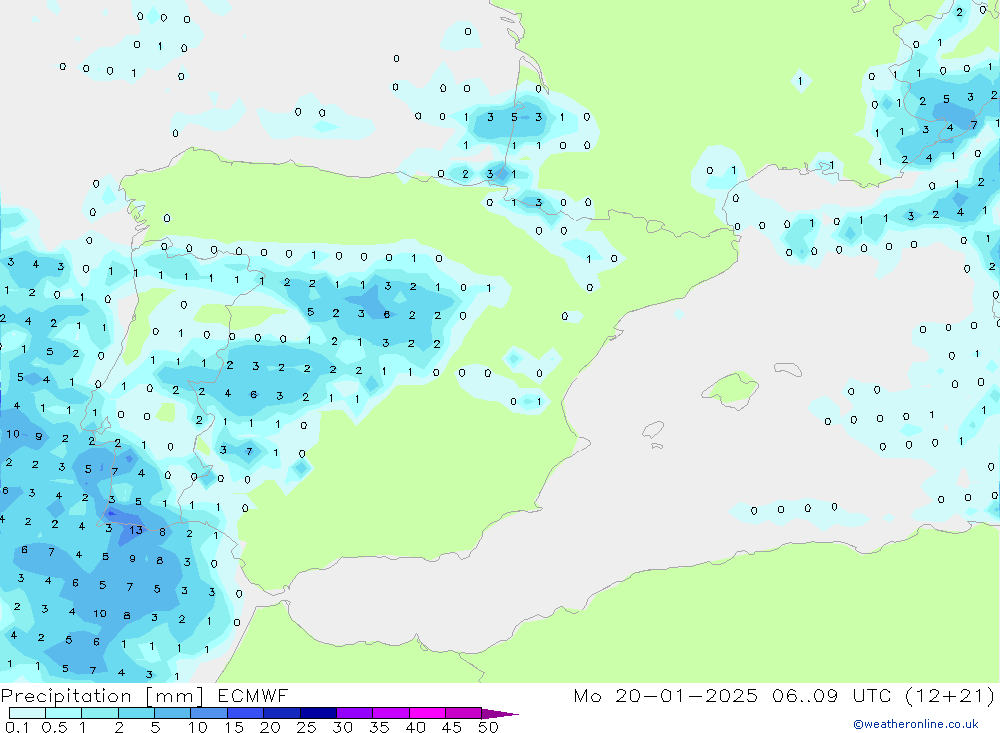Click the 15–20 mm blue legend swatch
The width and height of the screenshot is (1000, 733).
[245, 713]
